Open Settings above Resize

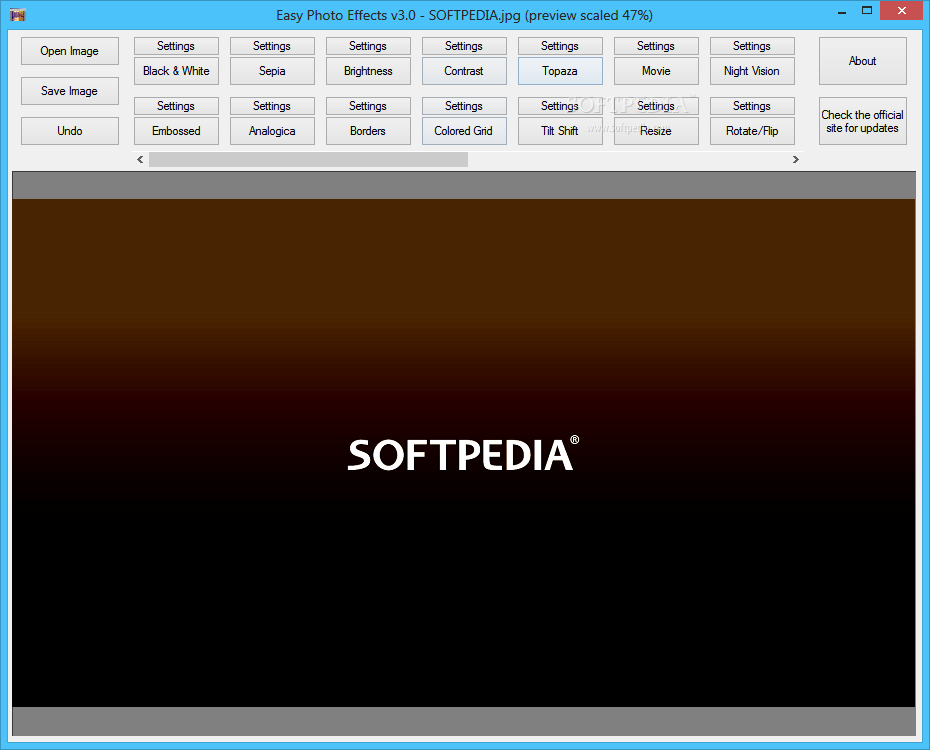tap(656, 106)
